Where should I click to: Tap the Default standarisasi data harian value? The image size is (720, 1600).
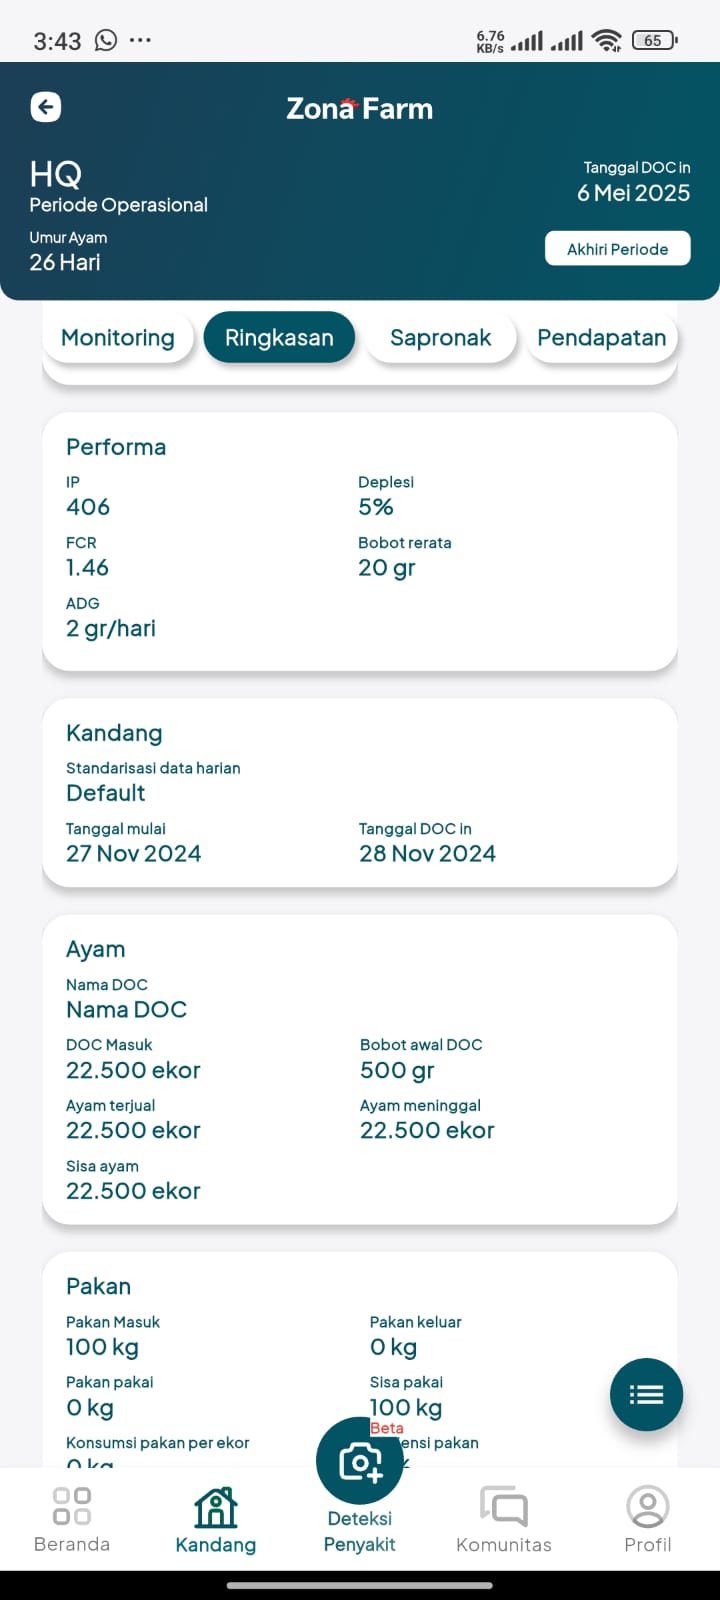click(x=106, y=793)
